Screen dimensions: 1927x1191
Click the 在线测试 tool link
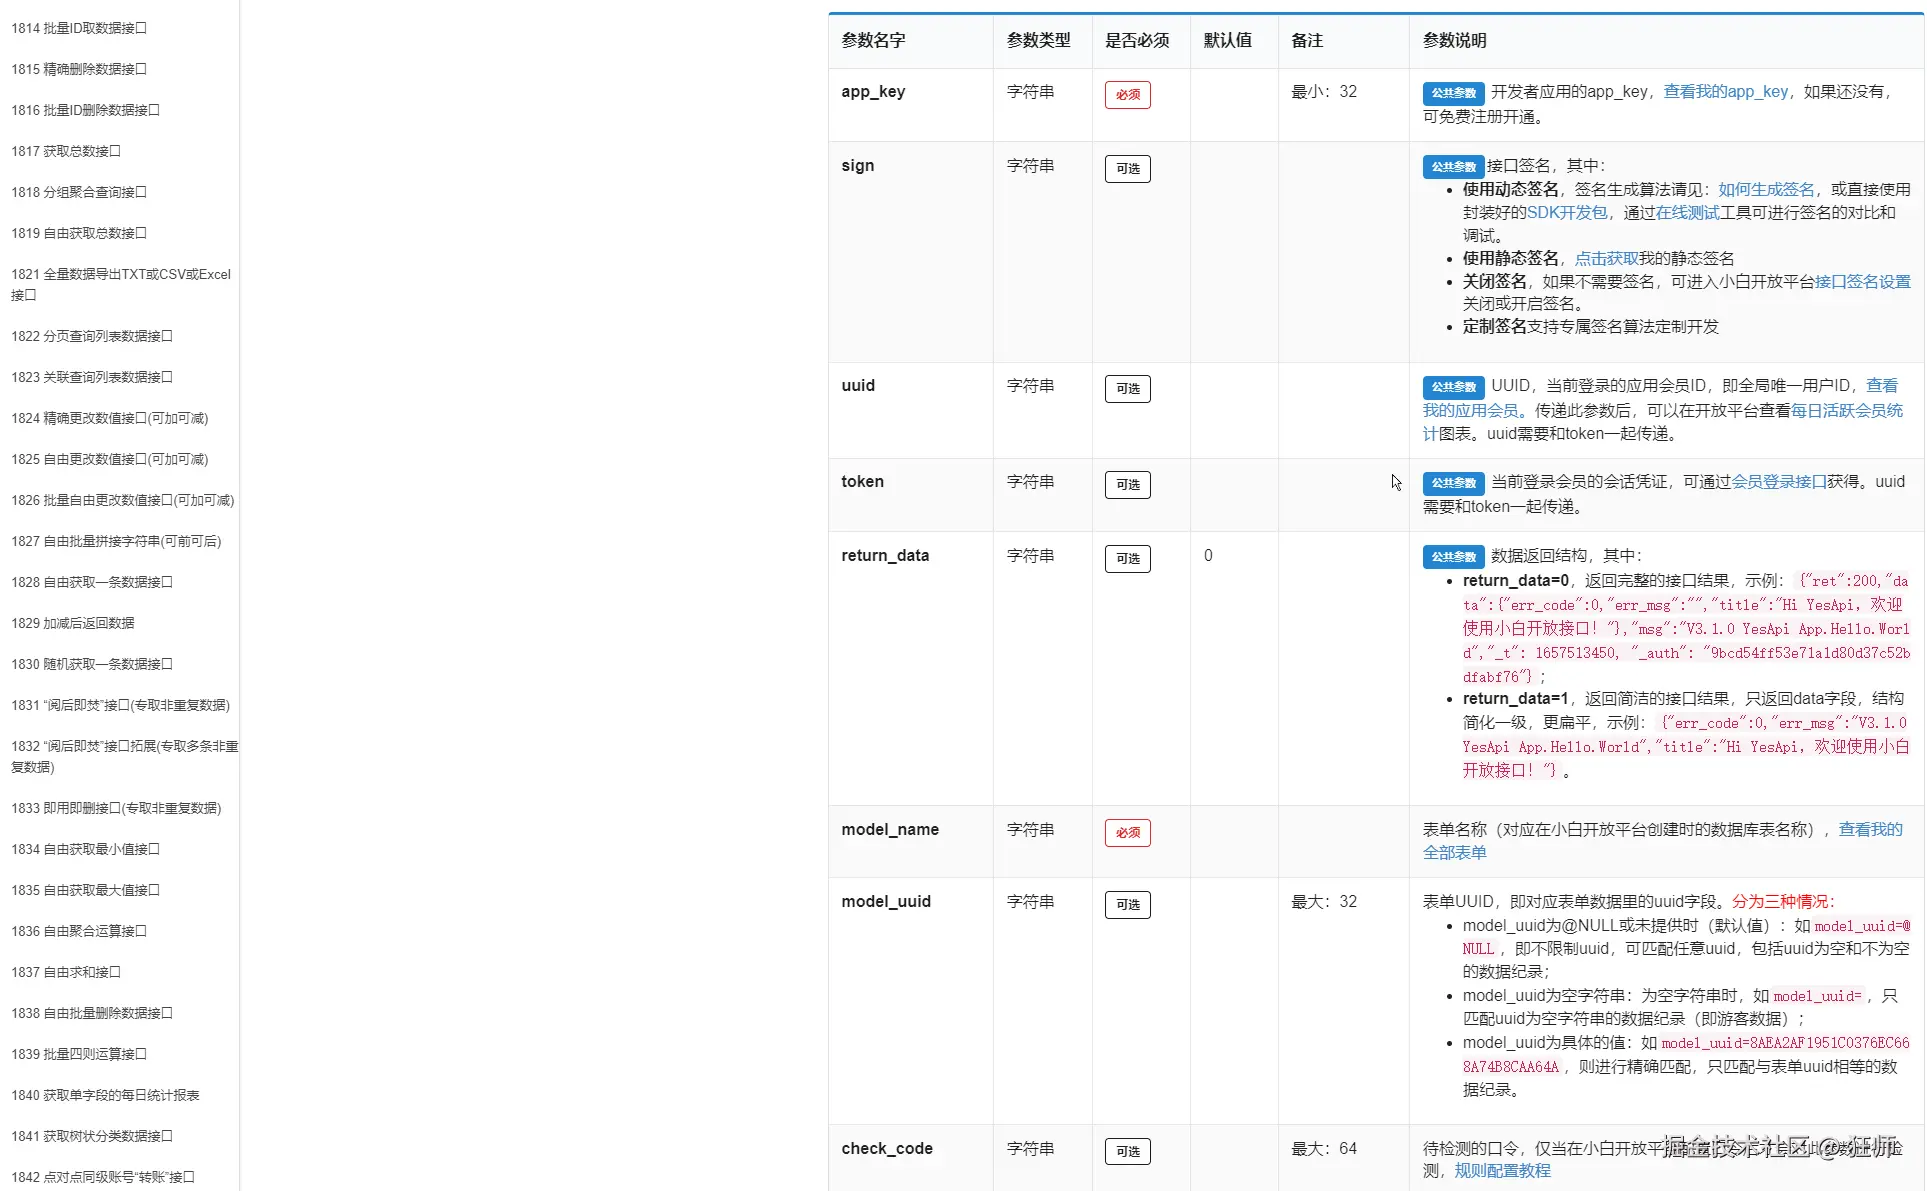click(x=1687, y=212)
